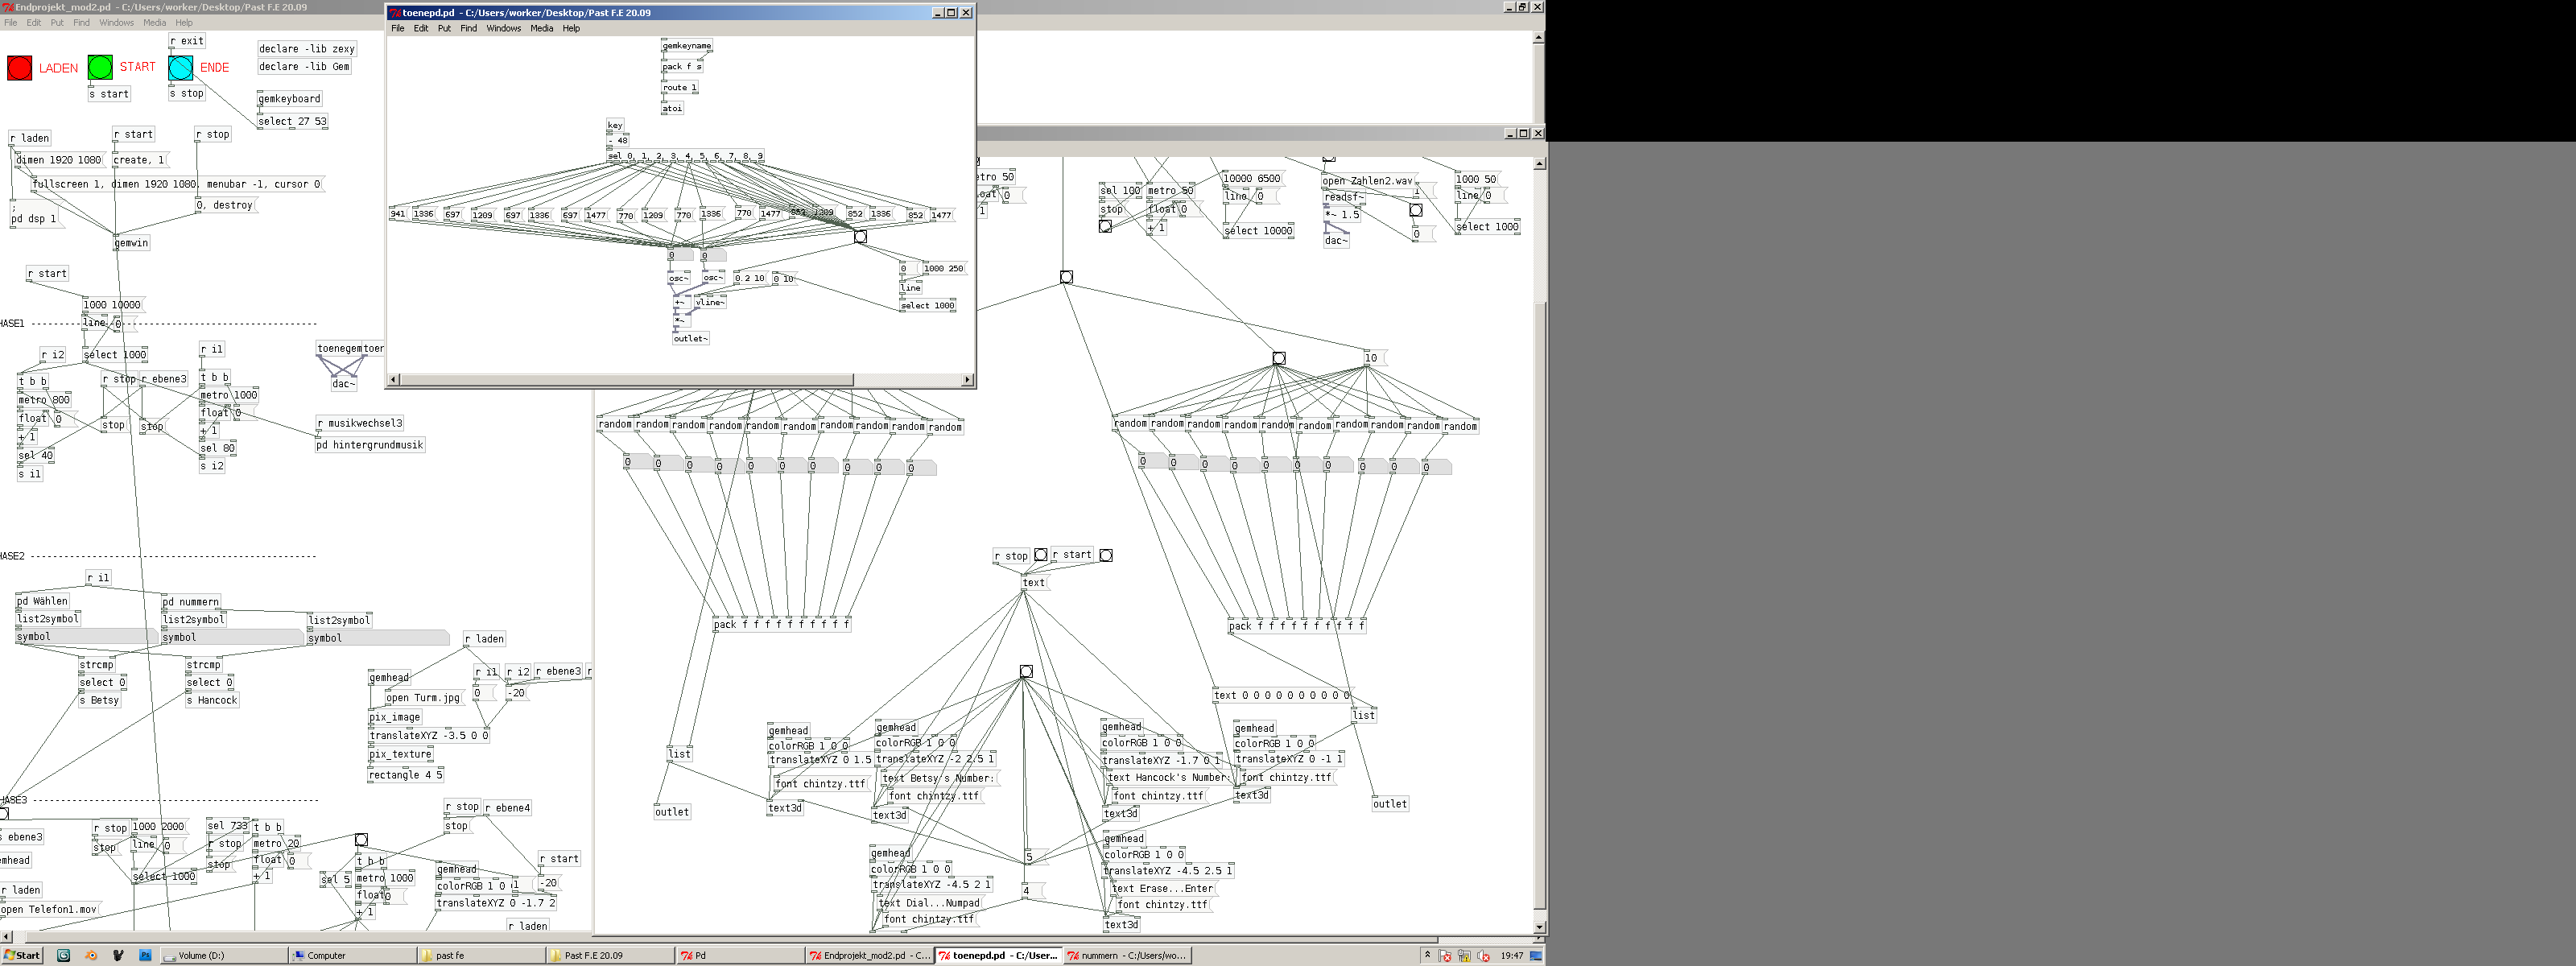Viewport: 2576px width, 966px height.
Task: Click toenepd.pd horizontal scrollbar thumb
Action: [x=627, y=380]
